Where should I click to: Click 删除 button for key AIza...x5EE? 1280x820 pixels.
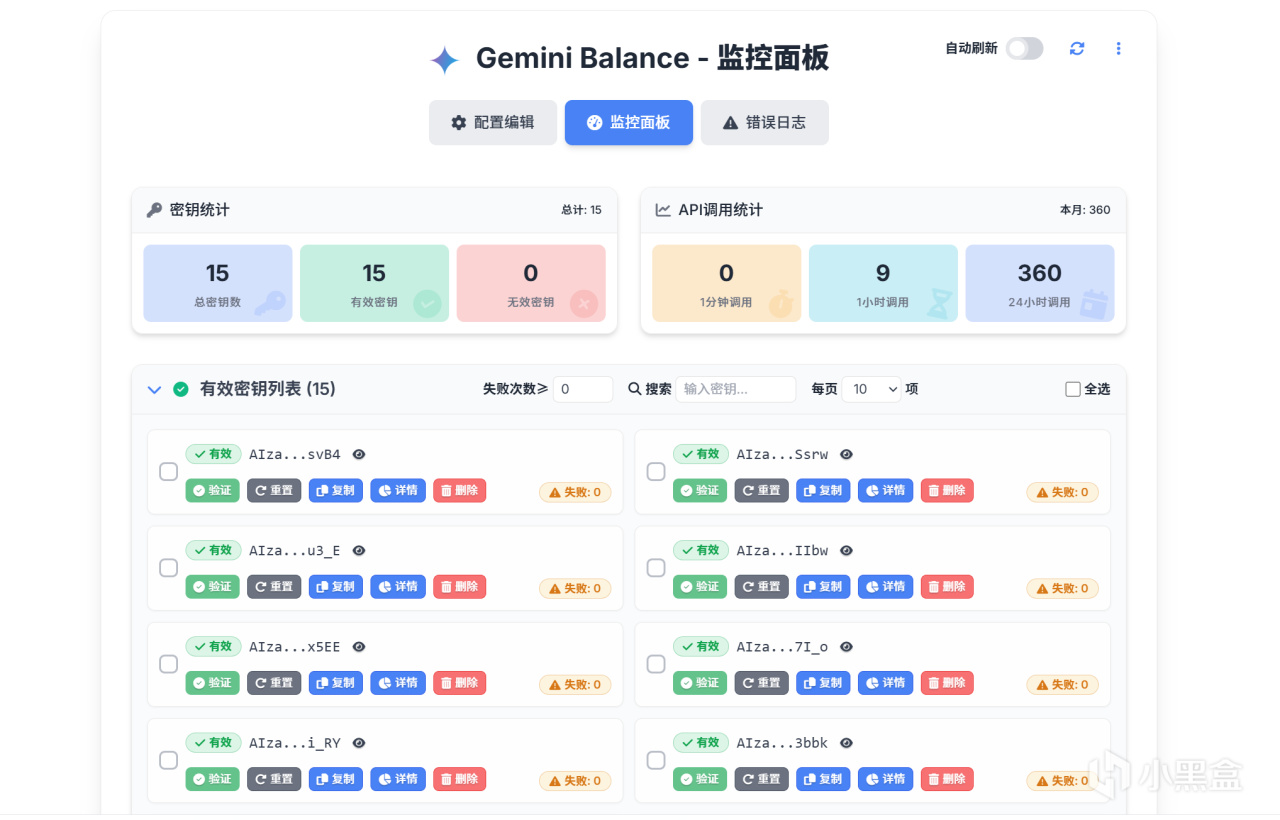pyautogui.click(x=459, y=683)
